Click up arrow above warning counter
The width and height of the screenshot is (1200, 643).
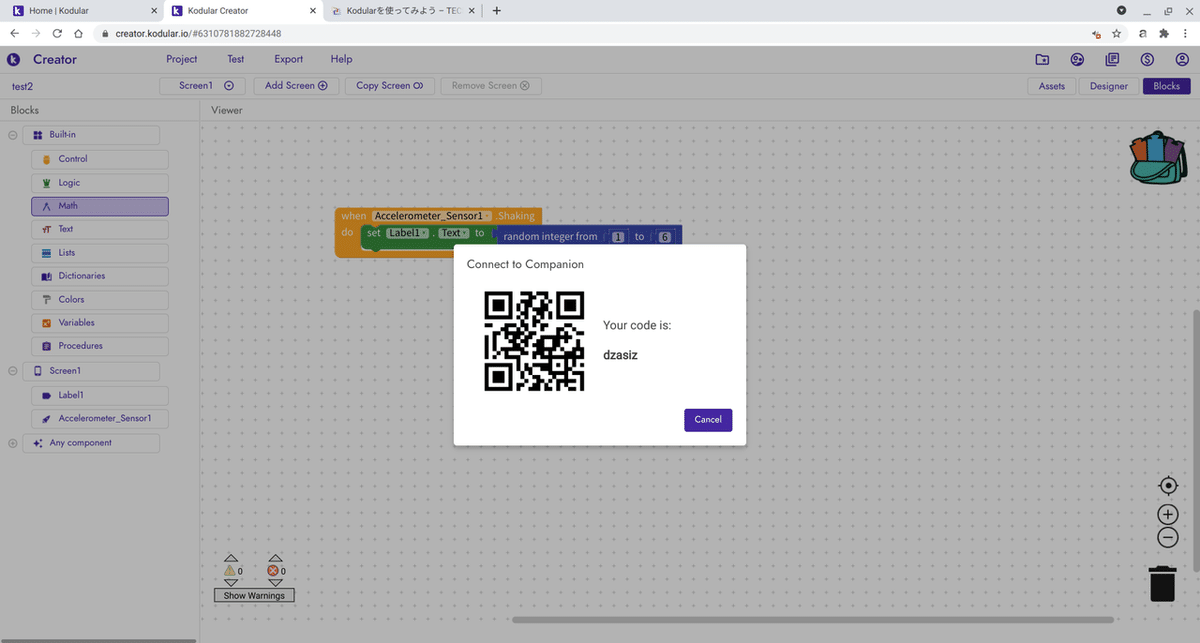coord(231,558)
